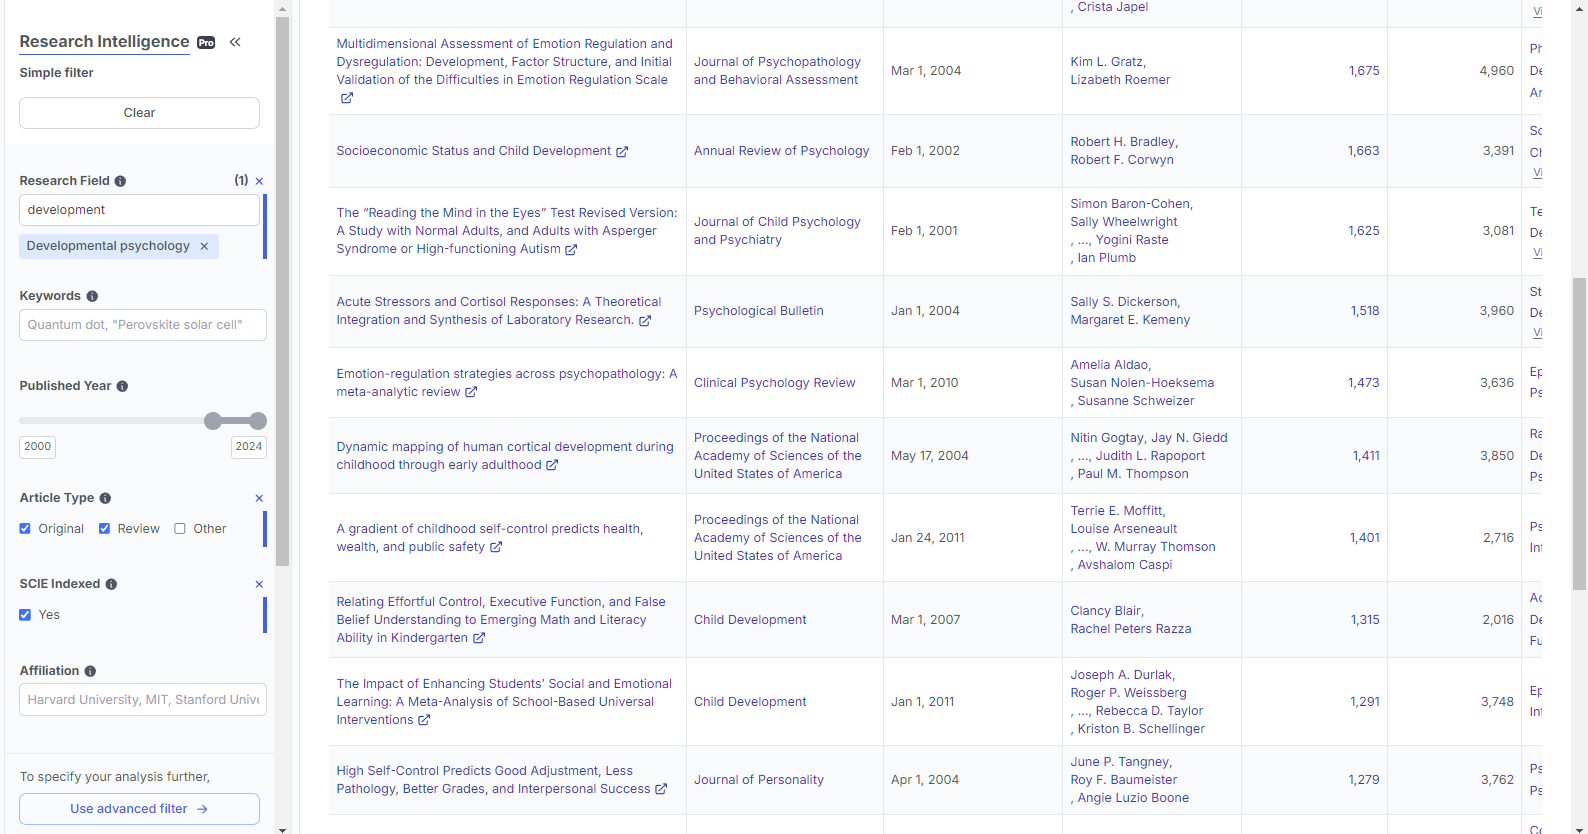
Task: Open Clinical Psychology Review journal link
Action: click(x=775, y=383)
